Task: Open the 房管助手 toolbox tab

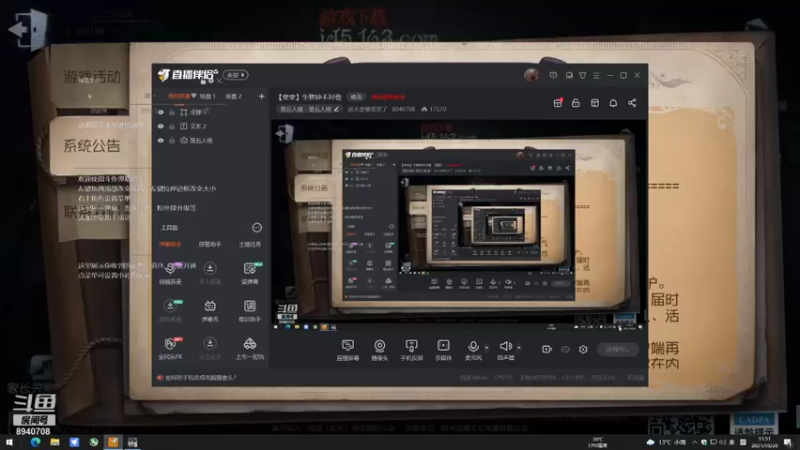Action: [x=210, y=244]
